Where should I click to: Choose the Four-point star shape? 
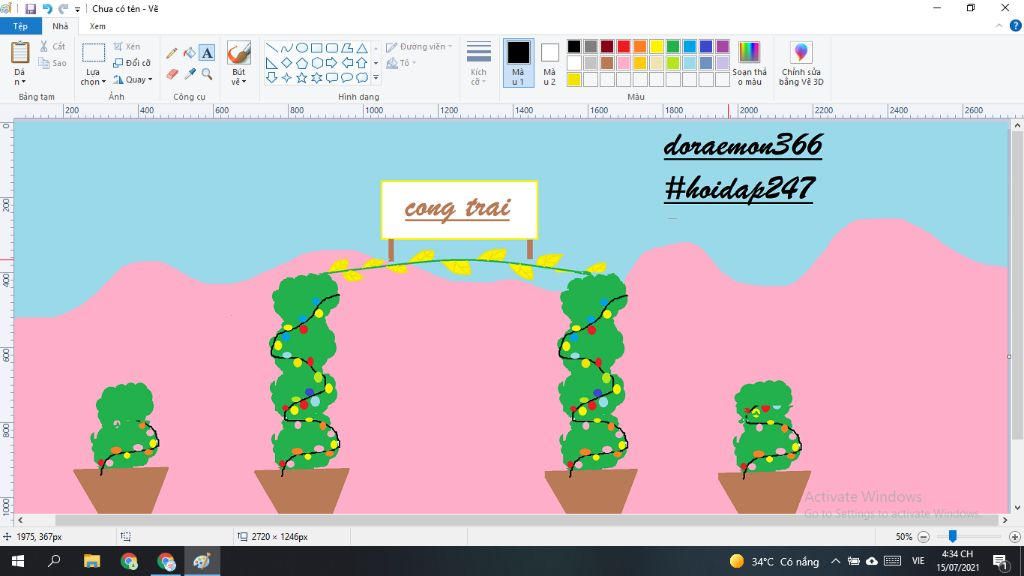click(287, 78)
